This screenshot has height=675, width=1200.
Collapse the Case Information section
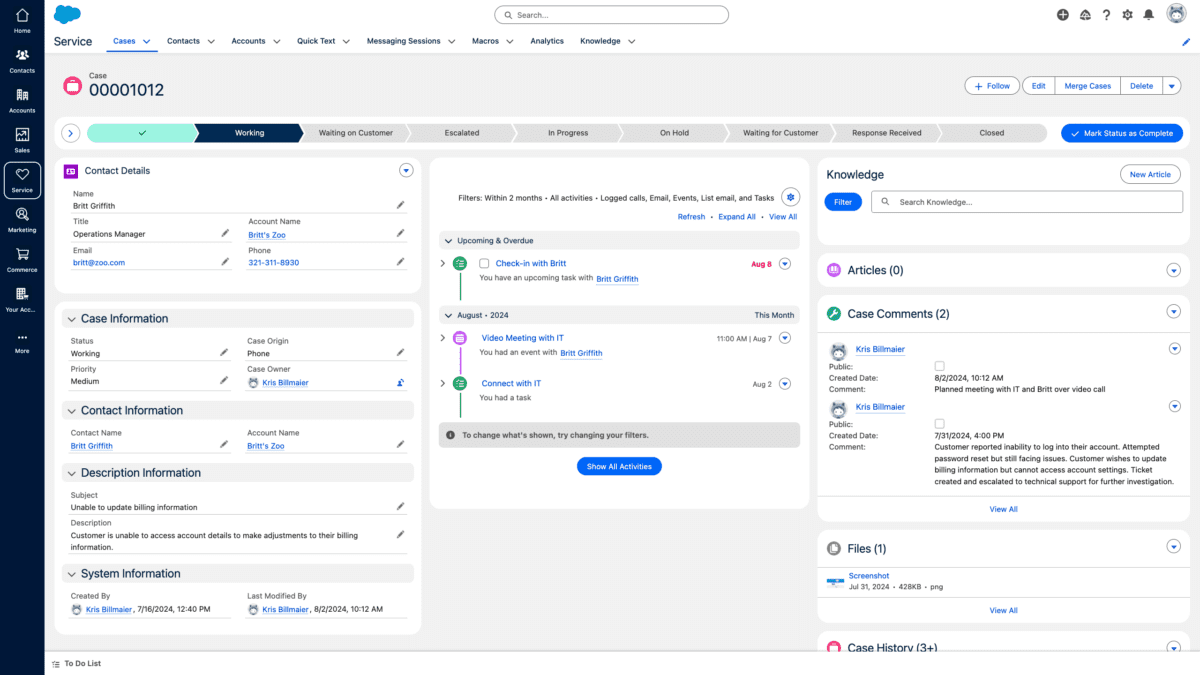click(x=70, y=318)
